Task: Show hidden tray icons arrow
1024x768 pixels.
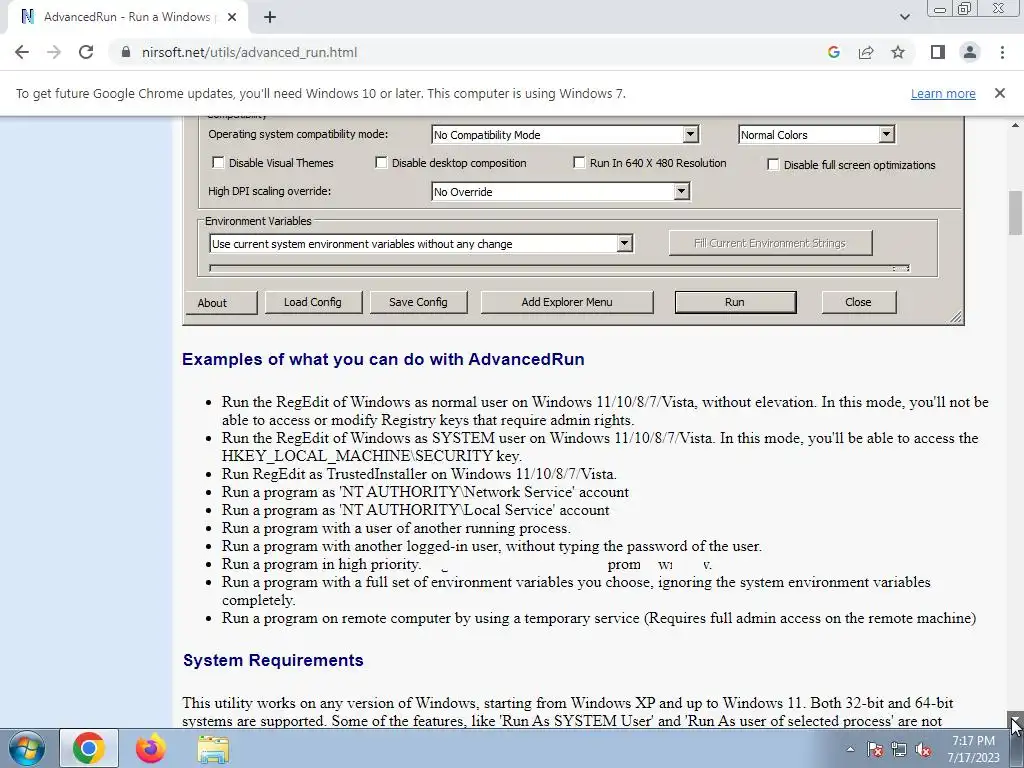Action: tap(850, 749)
